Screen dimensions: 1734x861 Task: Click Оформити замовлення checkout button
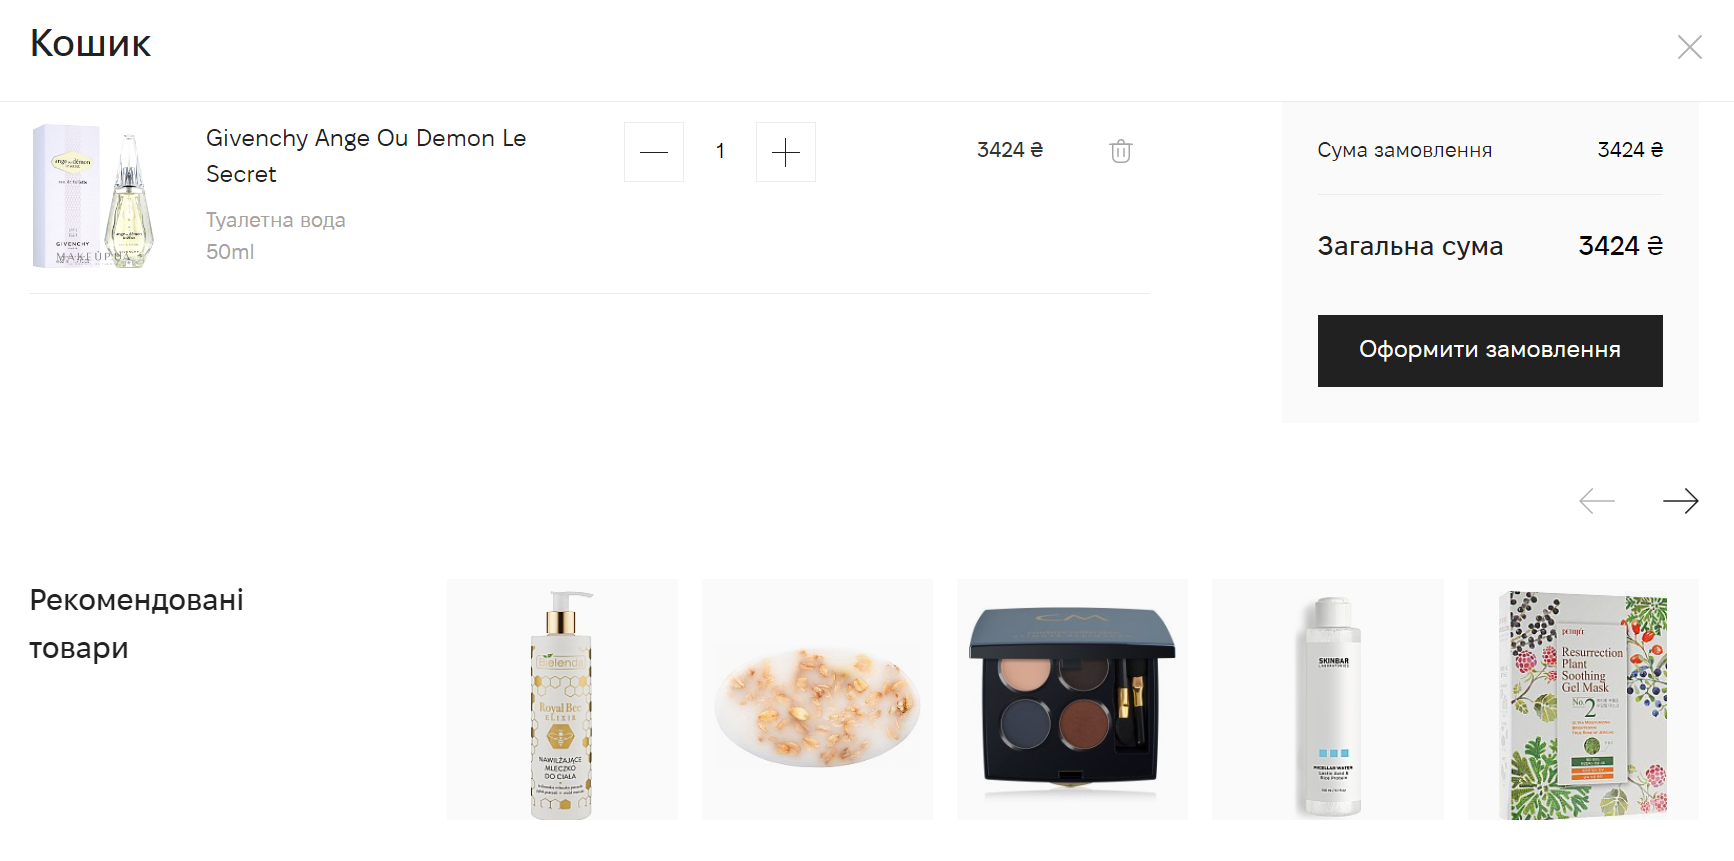click(1490, 351)
